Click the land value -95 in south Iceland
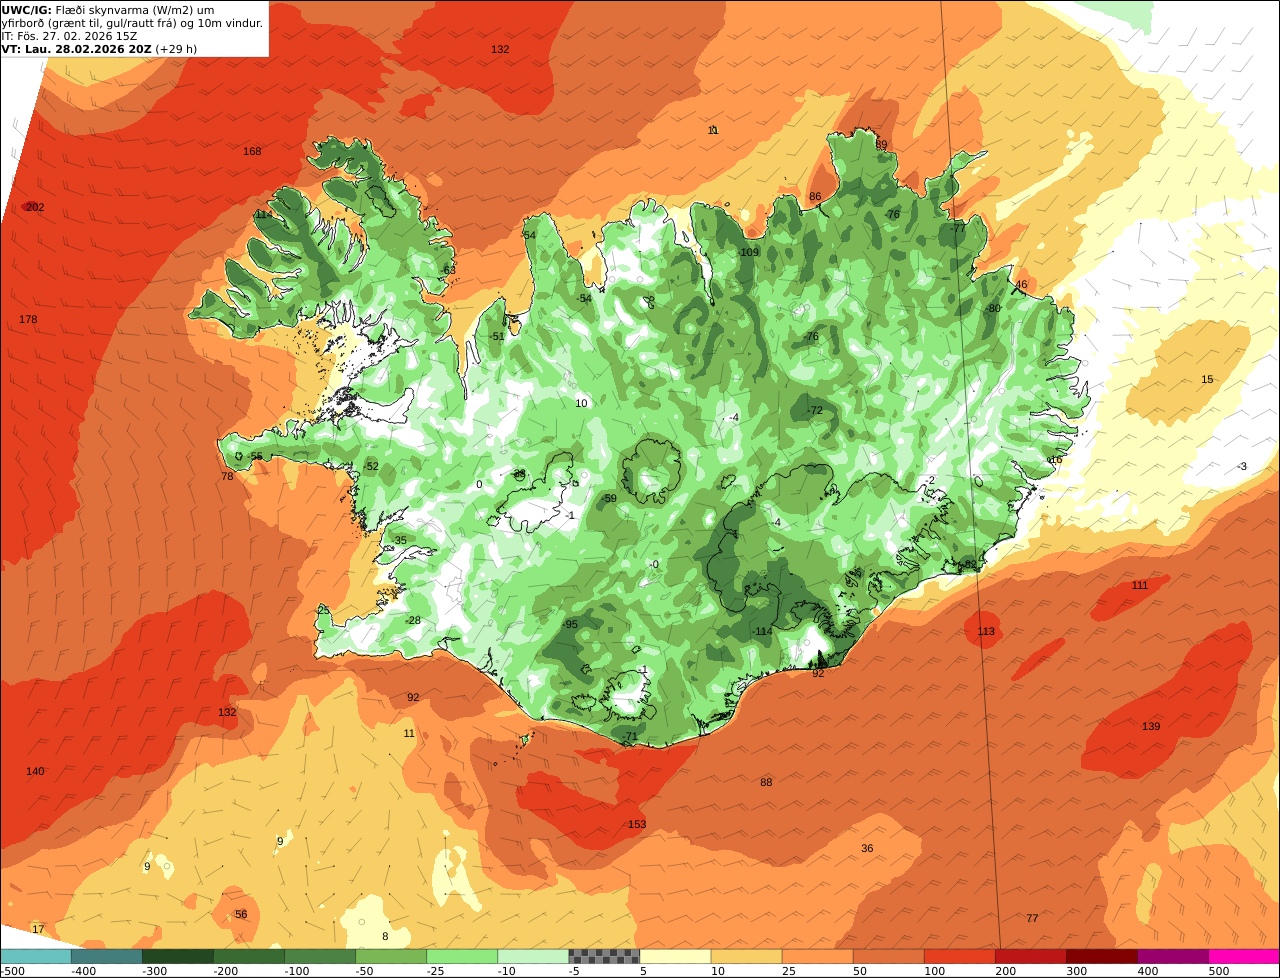Image resolution: width=1280 pixels, height=978 pixels. pos(570,624)
